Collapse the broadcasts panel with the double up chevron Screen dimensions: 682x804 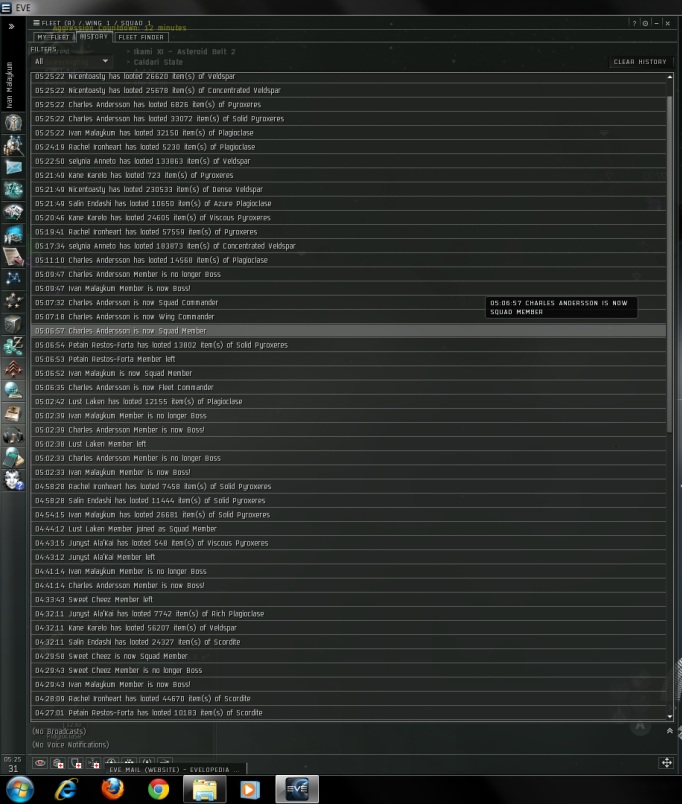[669, 731]
